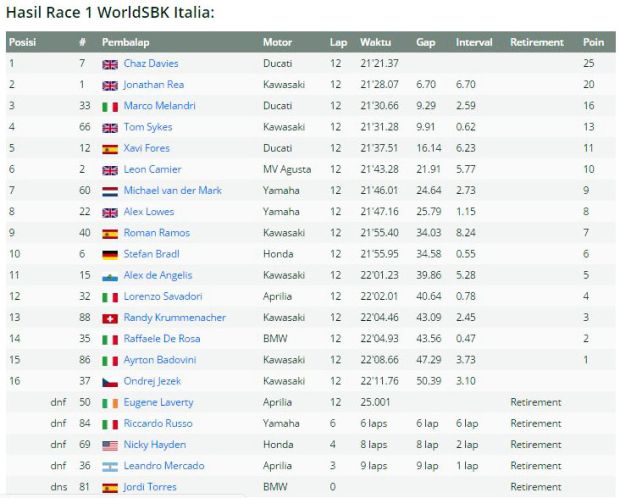The width and height of the screenshot is (620, 498).
Task: Click Irish flag next to Eugene Laverty
Action: 110,403
